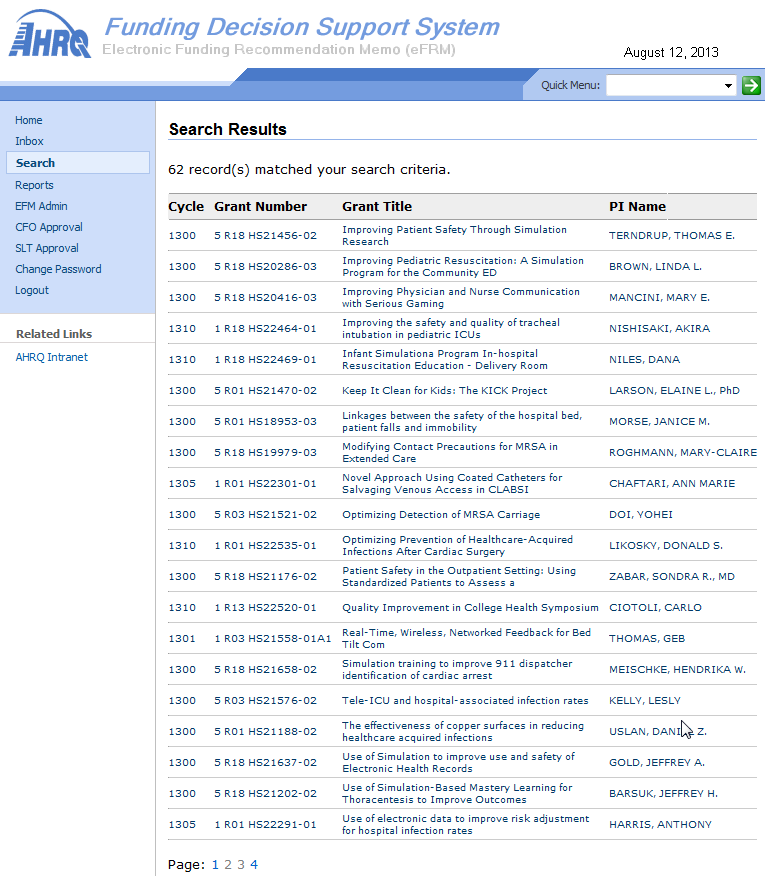Image resolution: width=765 pixels, height=876 pixels.
Task: Open grant 1 R01 HS22301-01
Action: point(265,484)
